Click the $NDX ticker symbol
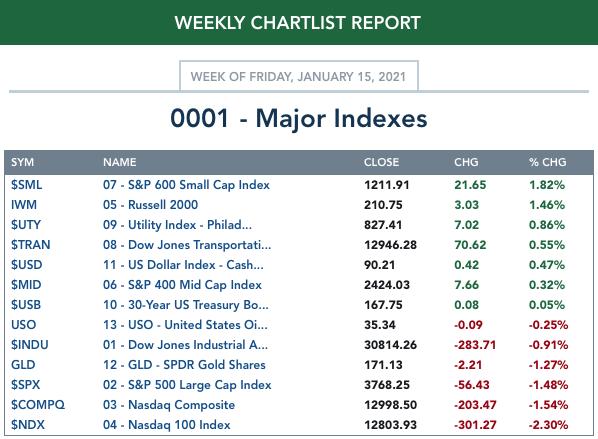The width and height of the screenshot is (598, 439). (28, 425)
